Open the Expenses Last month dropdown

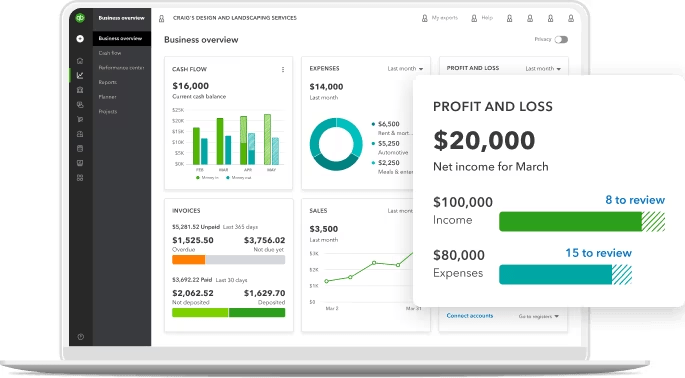click(405, 69)
